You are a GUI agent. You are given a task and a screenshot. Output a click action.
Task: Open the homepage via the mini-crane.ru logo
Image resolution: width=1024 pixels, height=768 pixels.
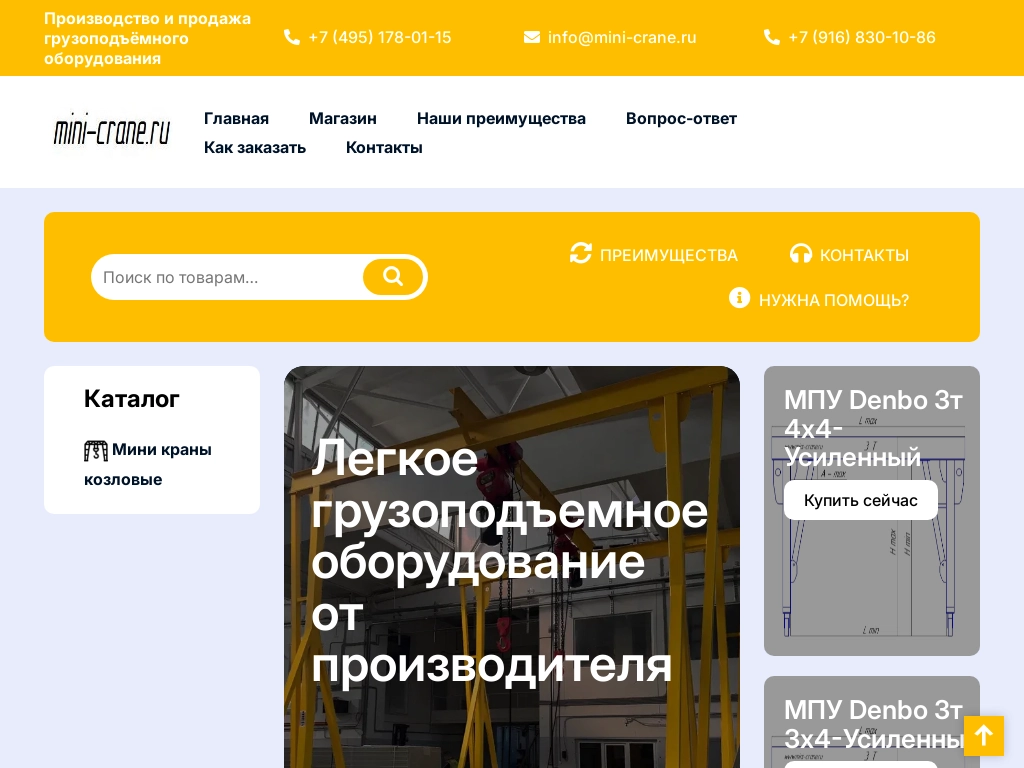(111, 131)
